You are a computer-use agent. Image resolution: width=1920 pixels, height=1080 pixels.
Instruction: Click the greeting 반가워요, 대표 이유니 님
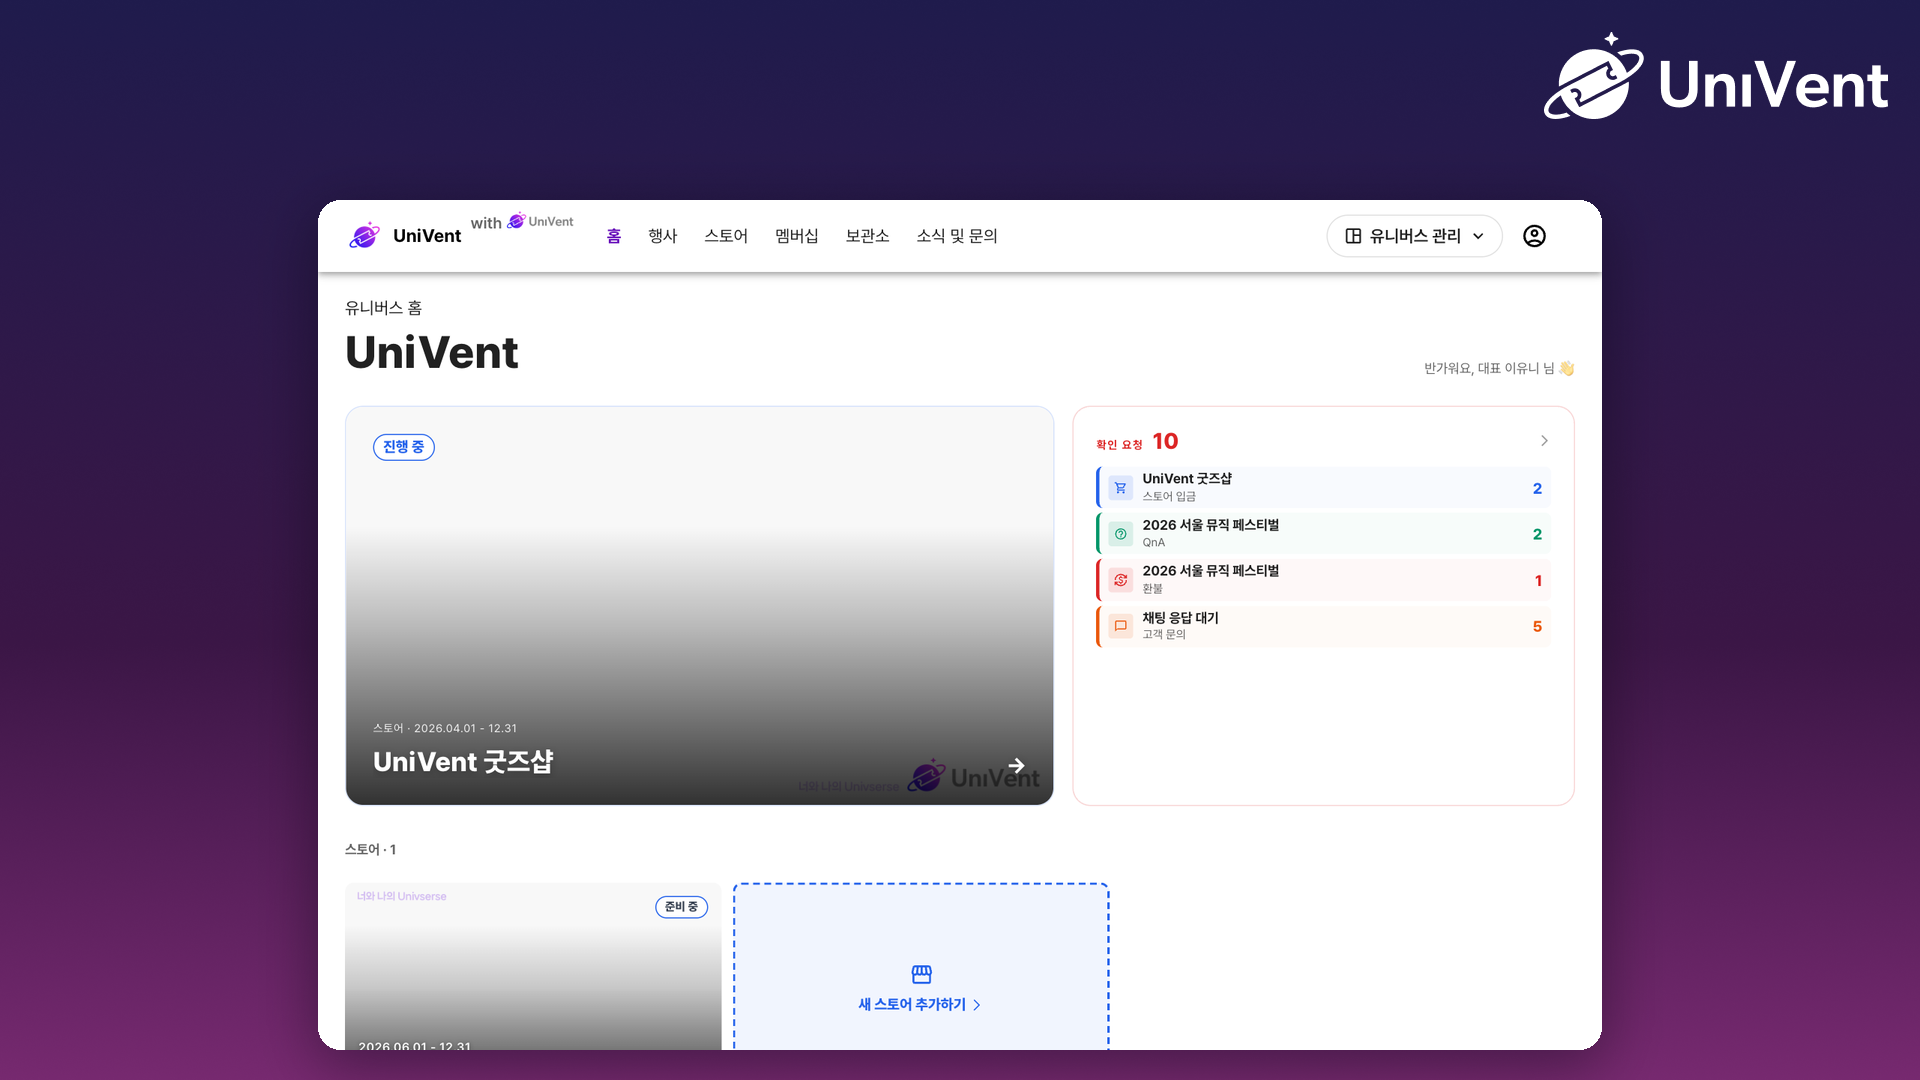[1499, 368]
